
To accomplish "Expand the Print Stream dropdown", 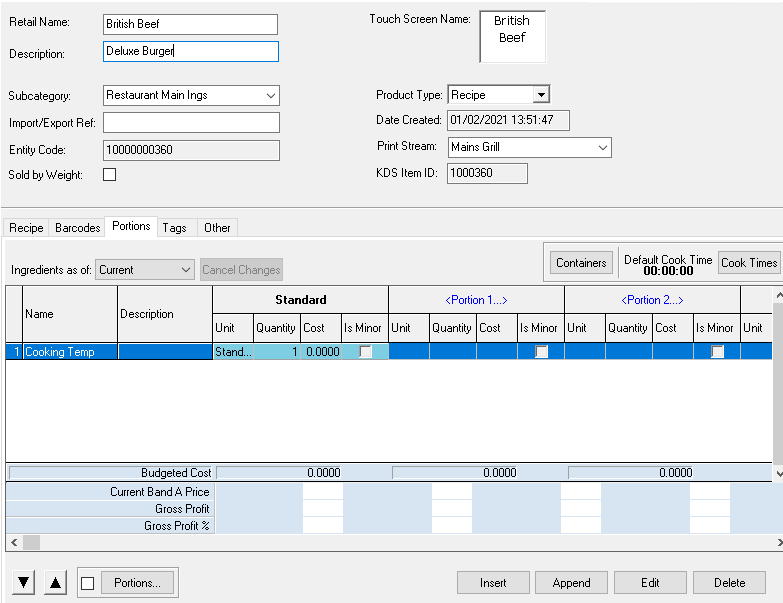I will coord(602,147).
